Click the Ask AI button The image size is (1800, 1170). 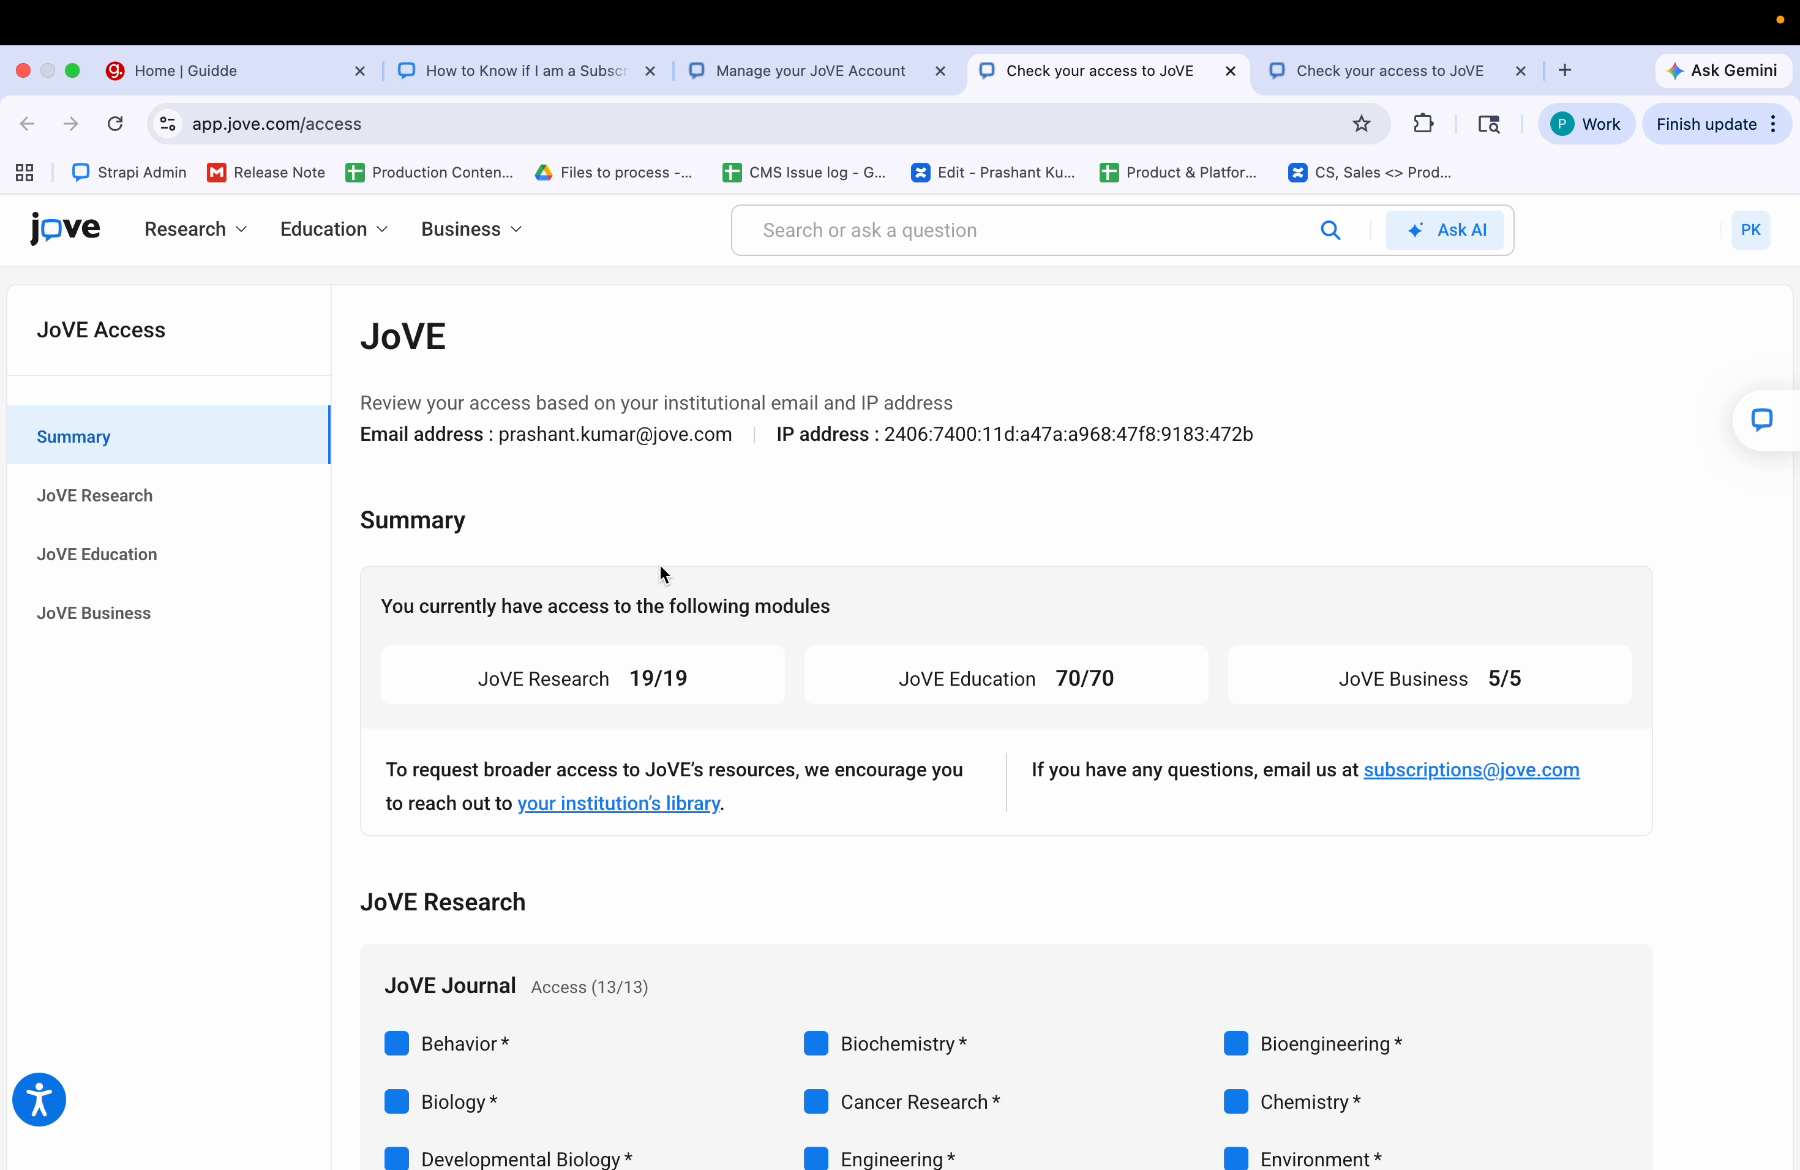coord(1449,230)
